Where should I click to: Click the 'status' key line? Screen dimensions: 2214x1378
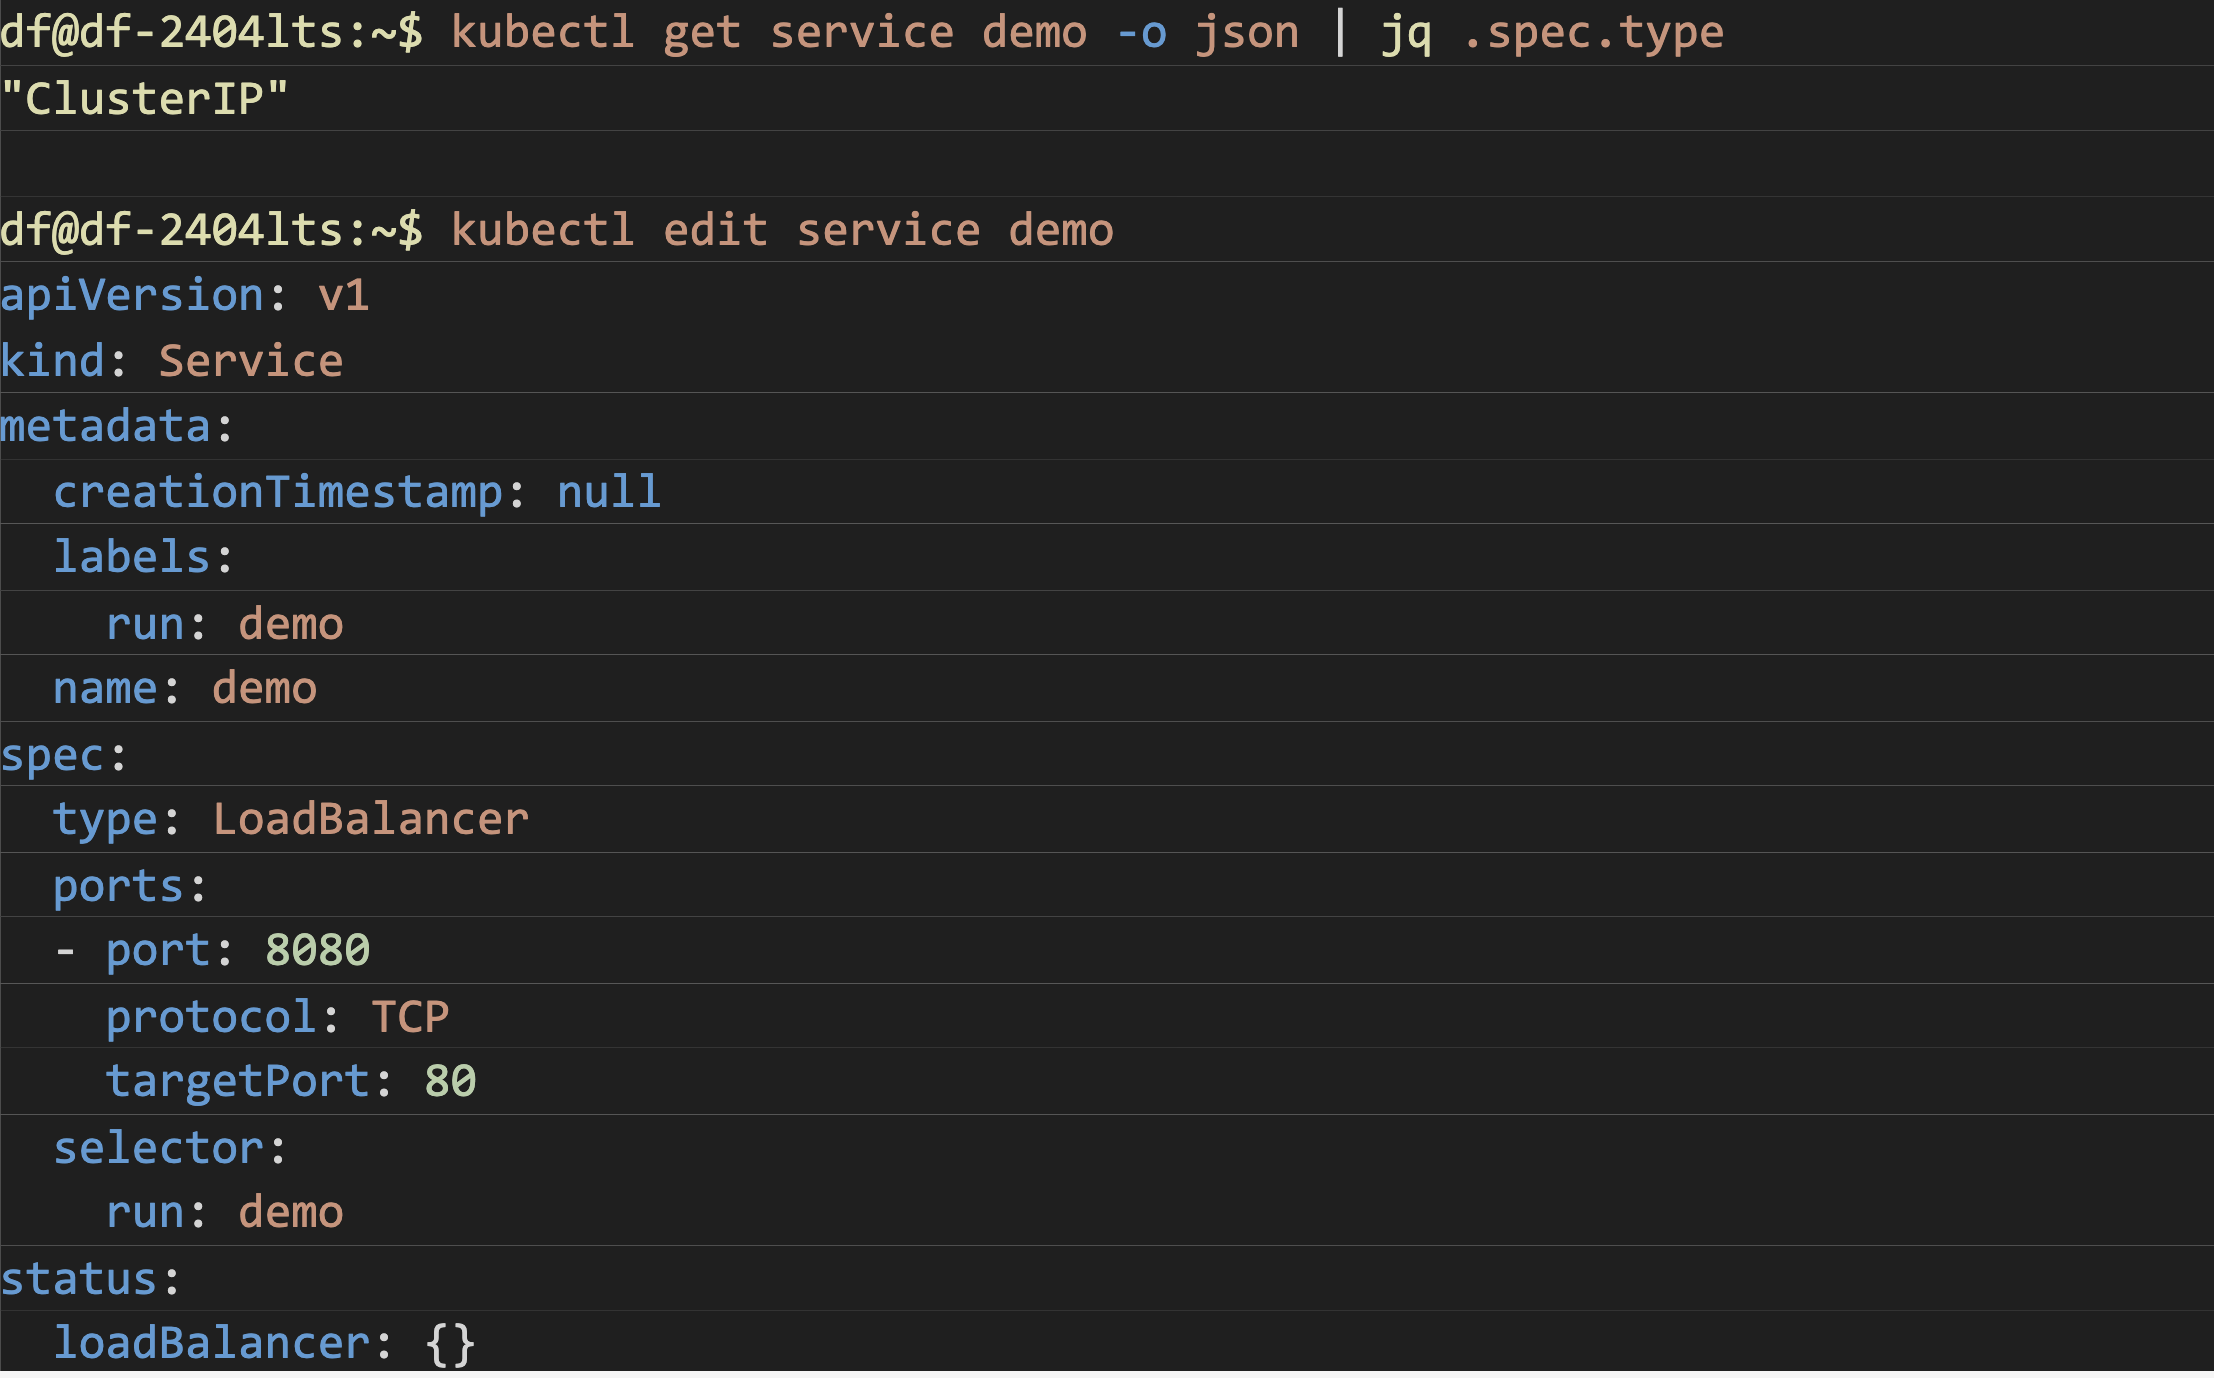pyautogui.click(x=79, y=1279)
